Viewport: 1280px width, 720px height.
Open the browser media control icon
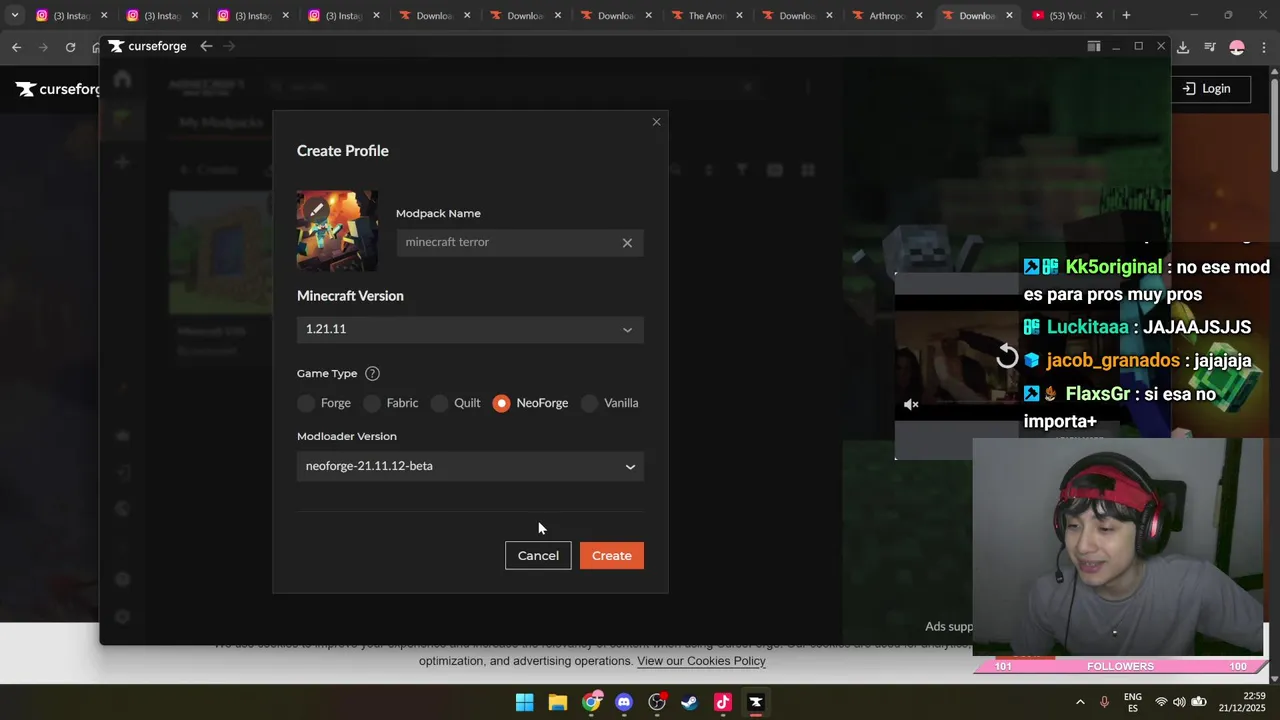coord(1210,47)
